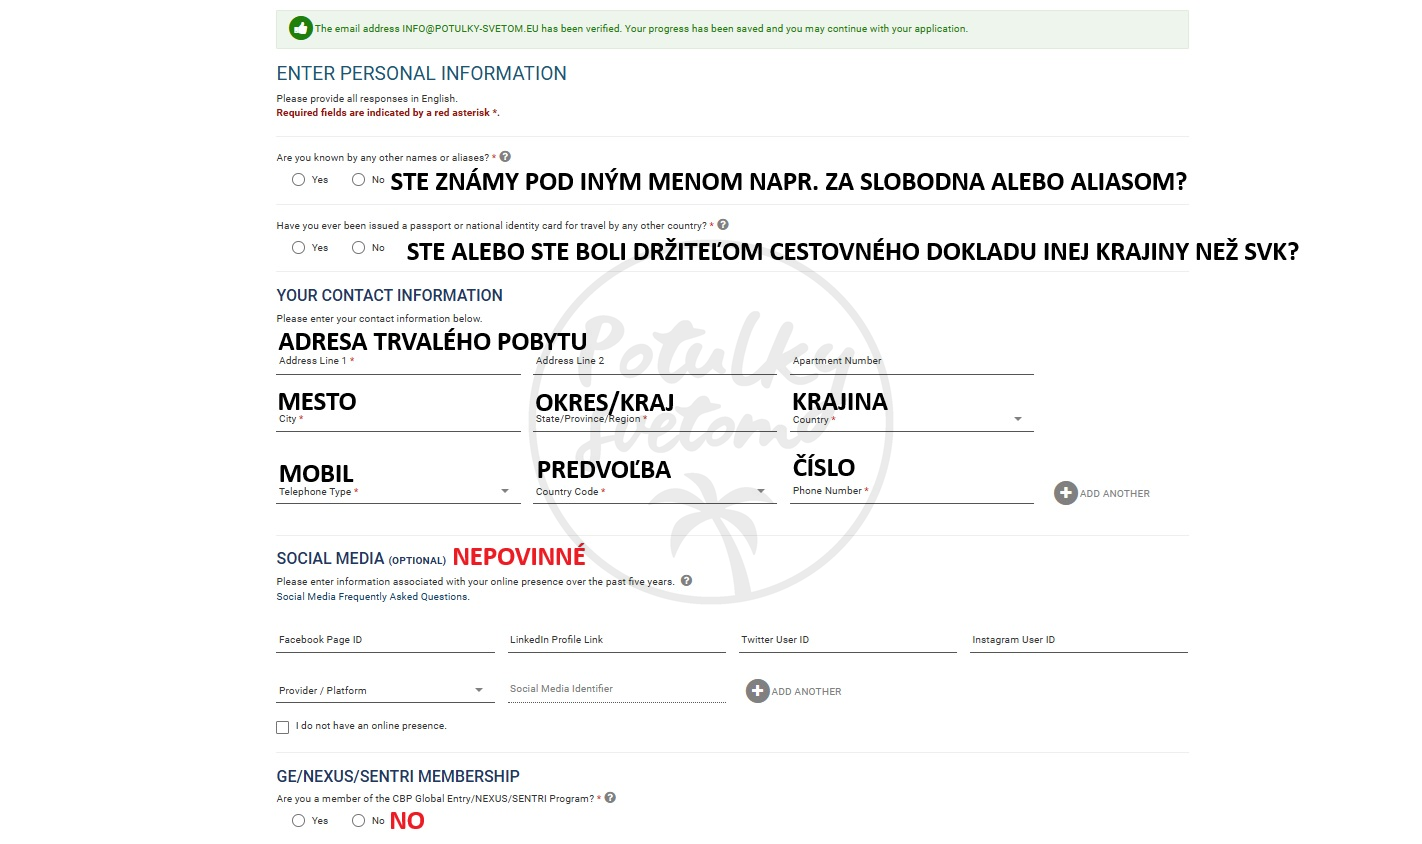Select Yes for other names or aliases
Screen dimensions: 1422x844
(298, 180)
